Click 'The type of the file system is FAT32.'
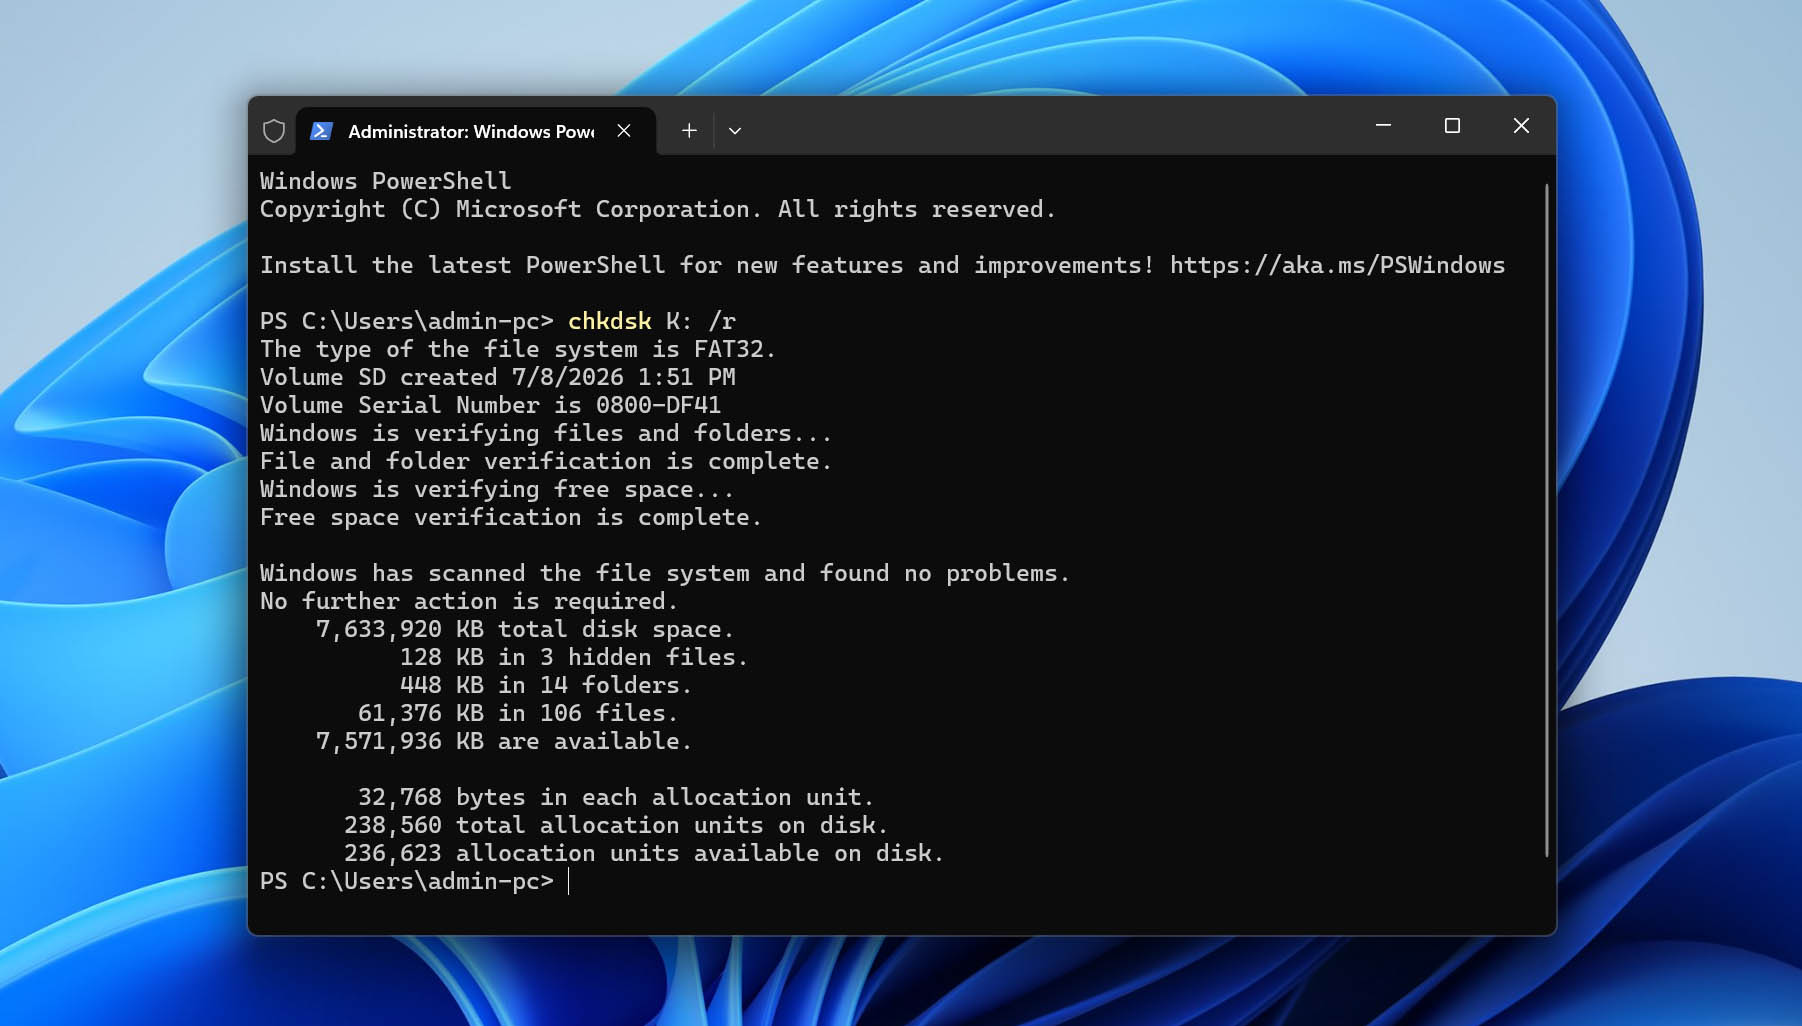Screen dimensions: 1802x1026 point(518,349)
